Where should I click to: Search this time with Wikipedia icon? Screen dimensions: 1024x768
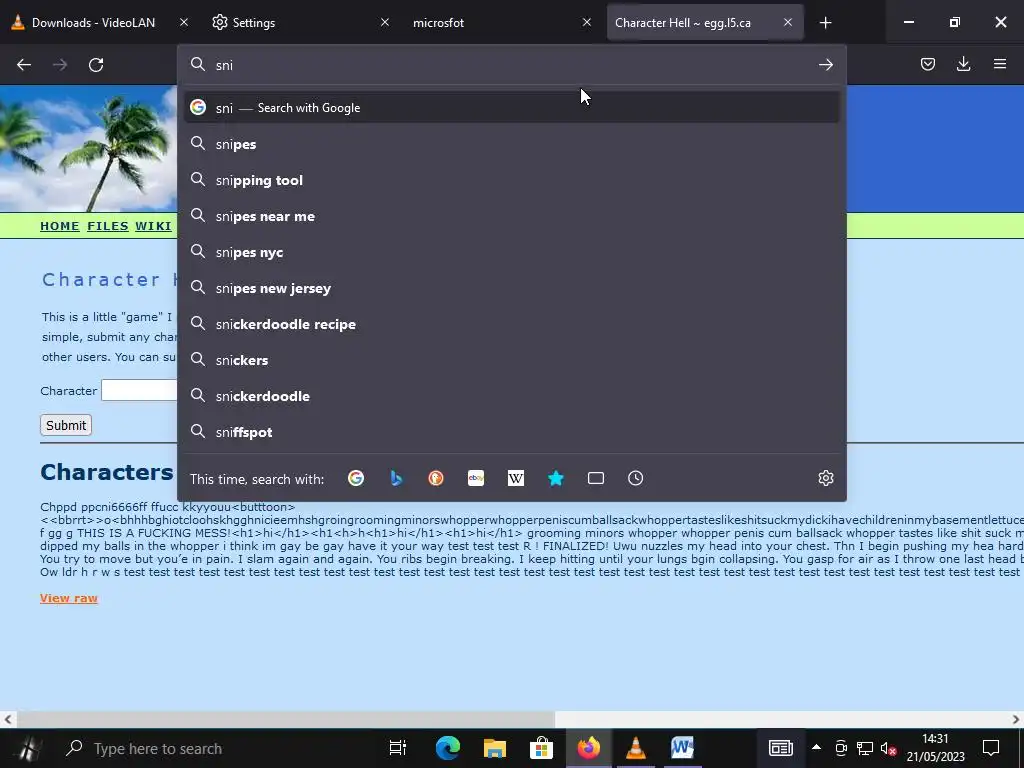516,479
